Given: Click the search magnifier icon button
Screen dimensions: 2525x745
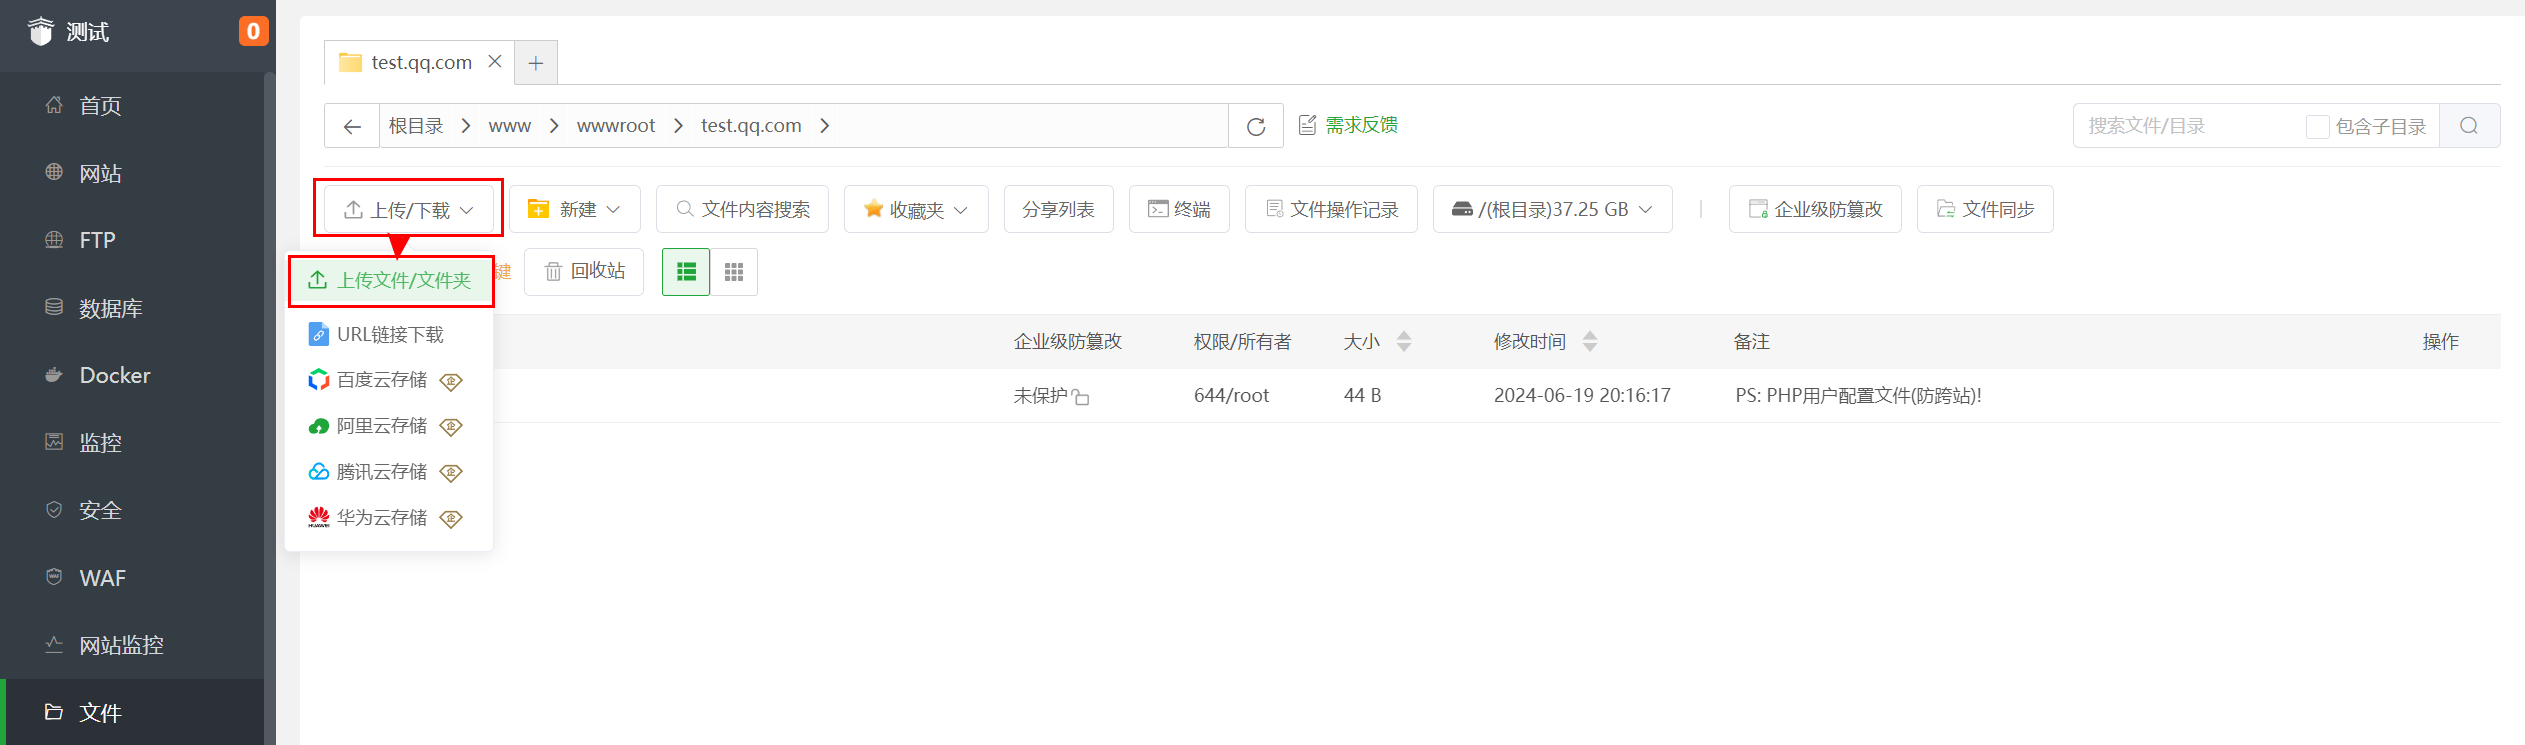Looking at the screenshot, I should [x=2469, y=126].
